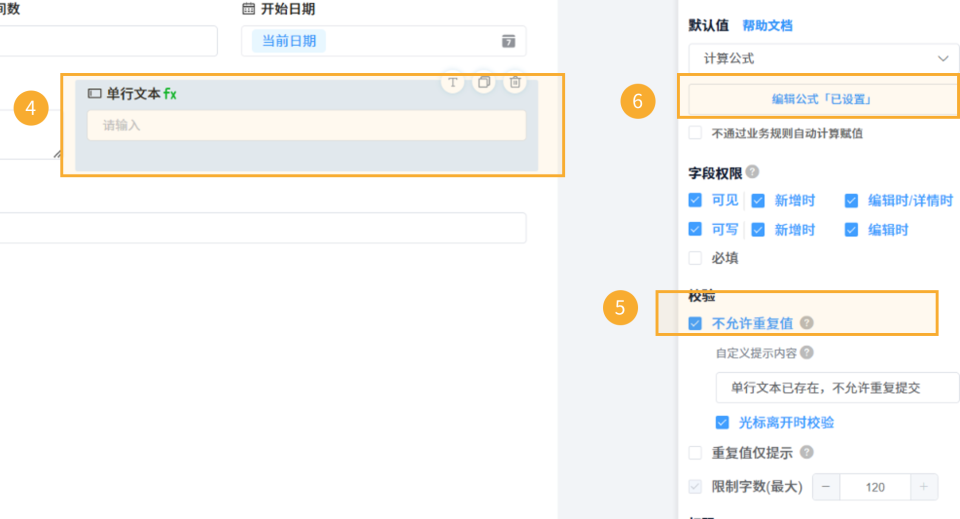The width and height of the screenshot is (960, 519).
Task: Click the help icon beside 自定义提示内容
Action: (807, 353)
